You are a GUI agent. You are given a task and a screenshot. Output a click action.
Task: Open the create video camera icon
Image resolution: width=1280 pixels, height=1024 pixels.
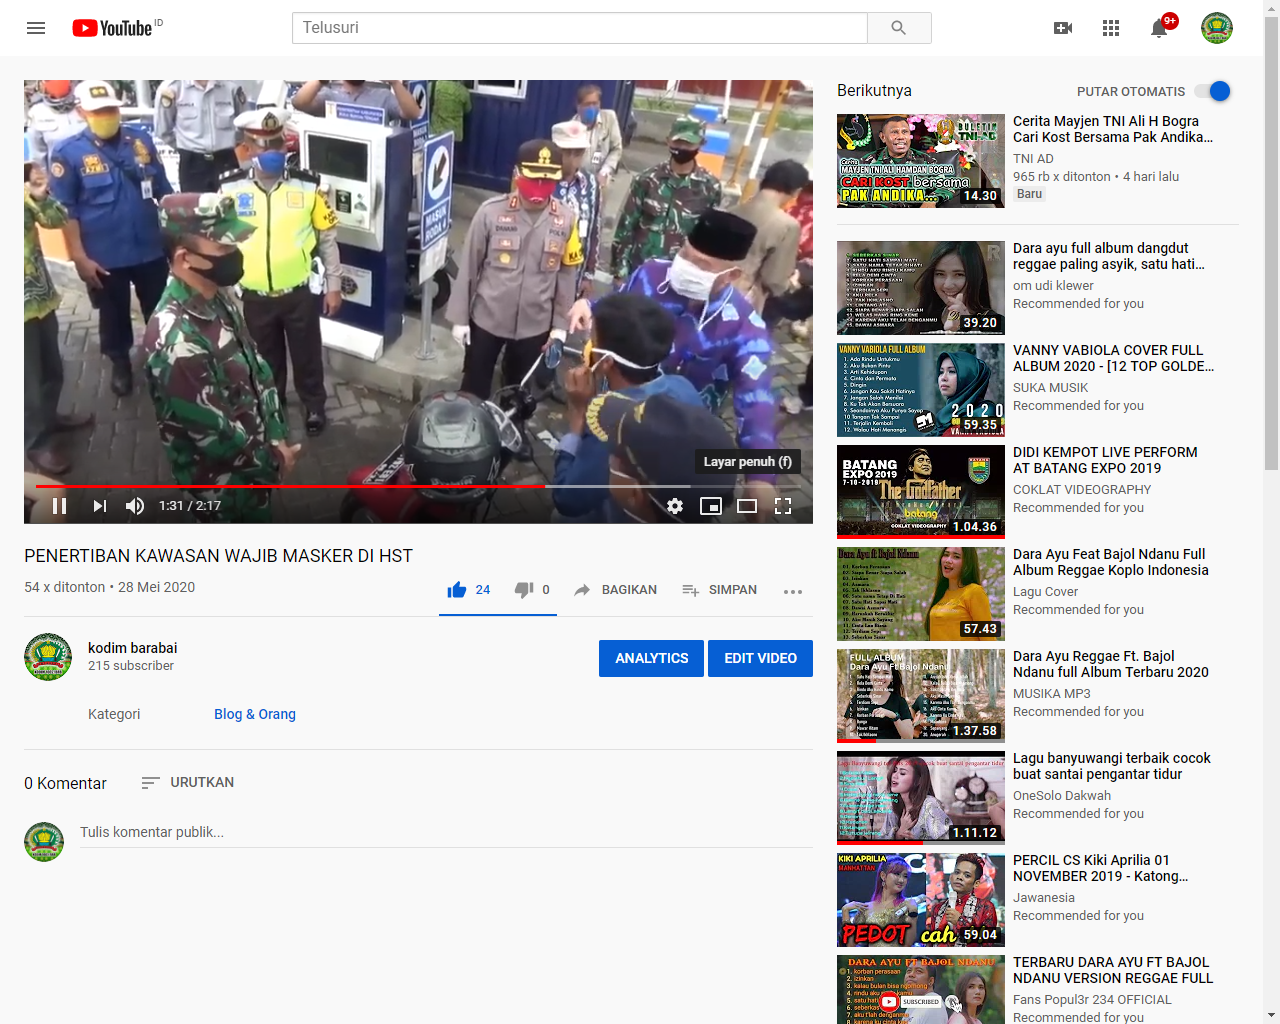click(1063, 28)
